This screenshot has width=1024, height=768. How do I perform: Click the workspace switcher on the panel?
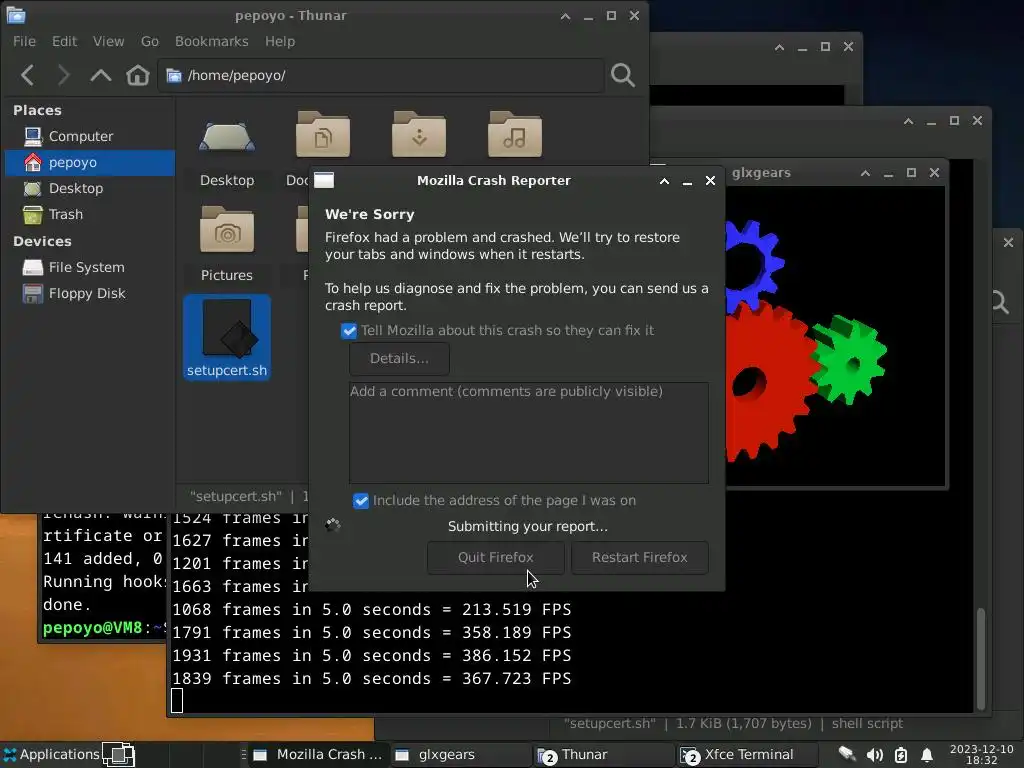point(118,754)
